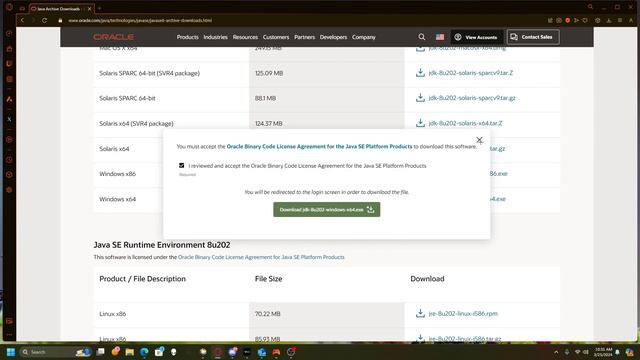Open the Developers menu
Screen dimensions: 640x360
click(x=333, y=37)
